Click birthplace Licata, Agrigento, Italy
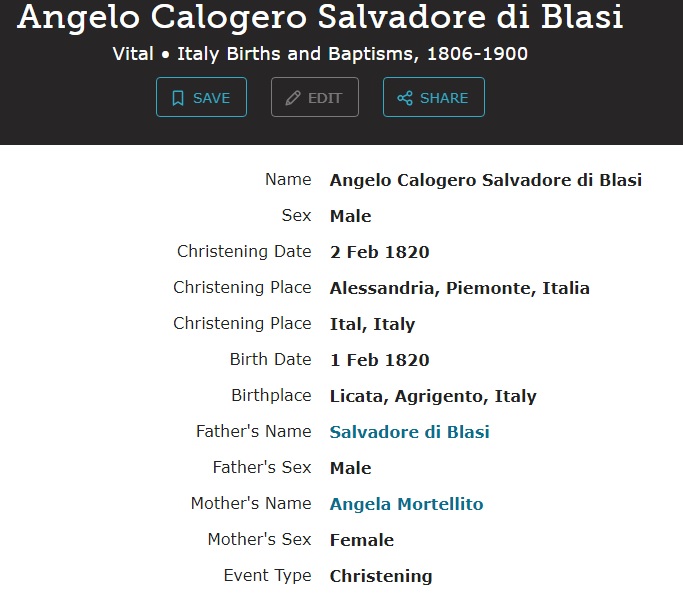 click(433, 396)
